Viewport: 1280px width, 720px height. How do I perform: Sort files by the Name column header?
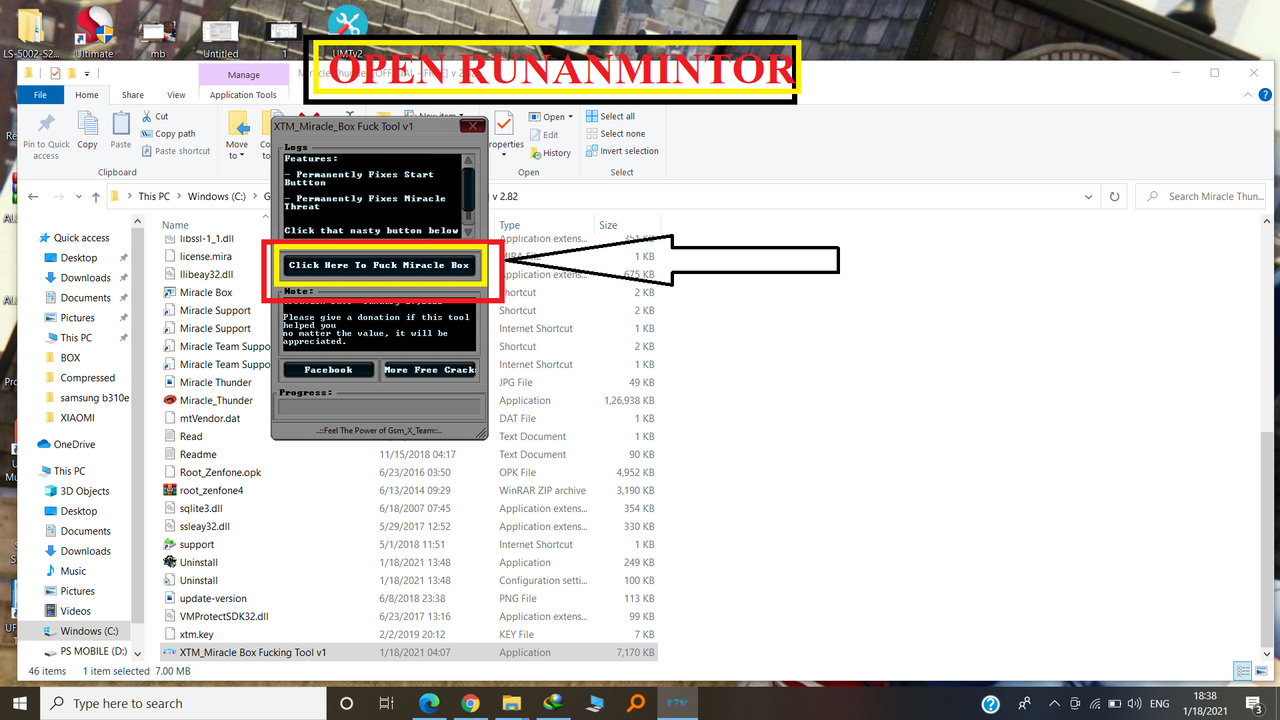(176, 225)
